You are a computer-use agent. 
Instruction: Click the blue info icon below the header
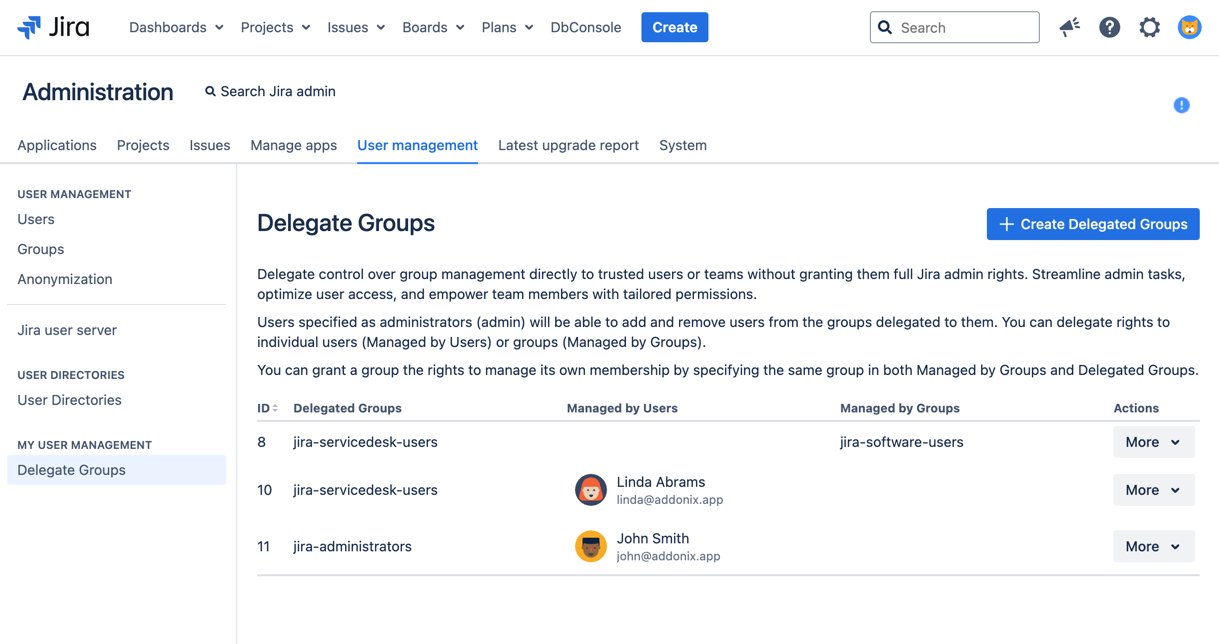1181,104
